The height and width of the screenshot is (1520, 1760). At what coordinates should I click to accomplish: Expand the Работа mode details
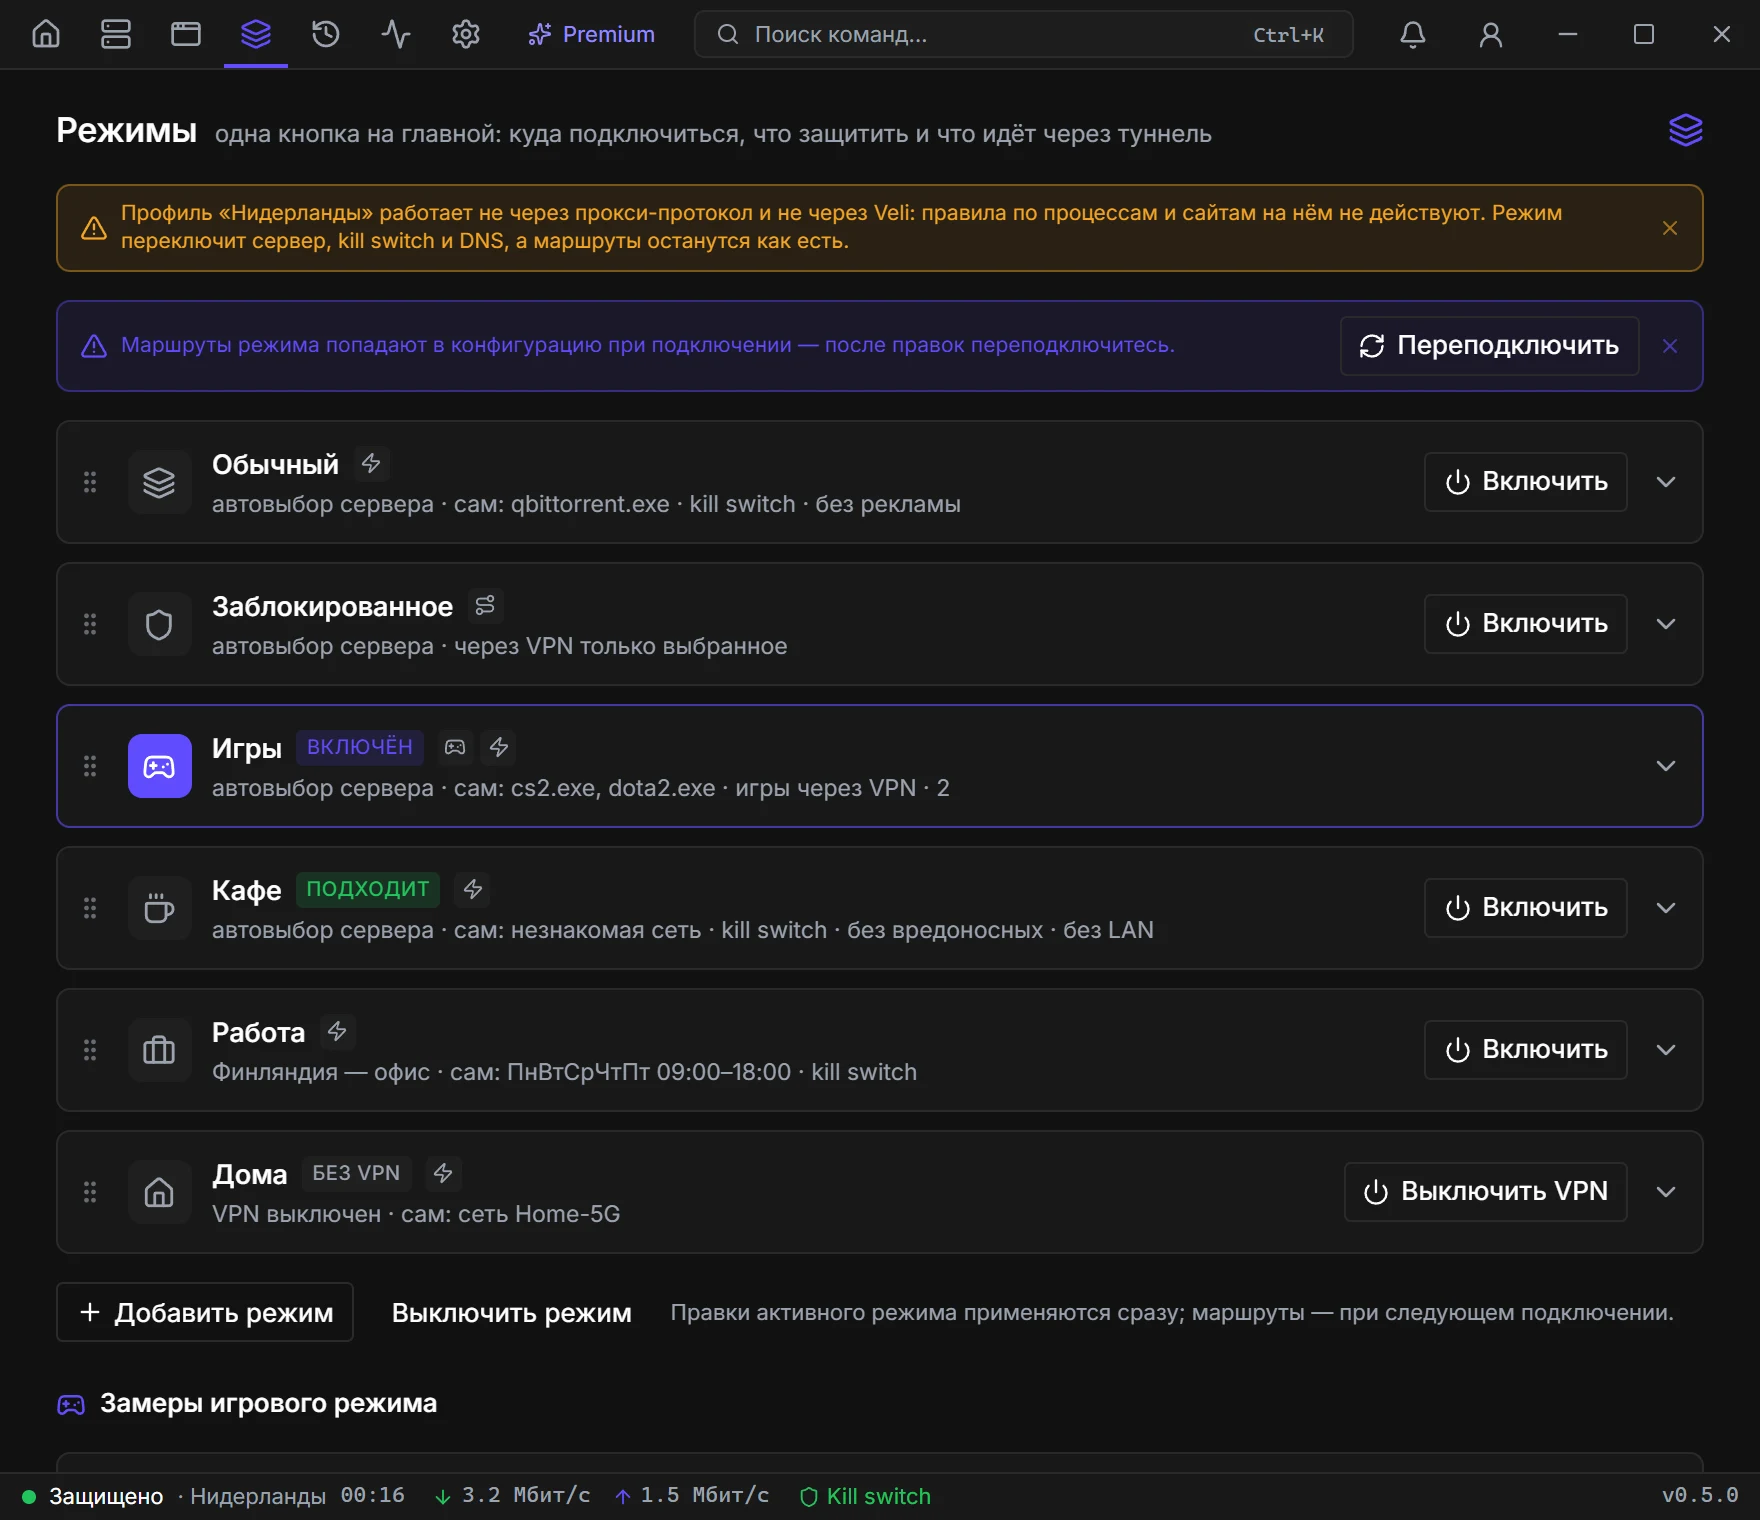[x=1666, y=1050]
